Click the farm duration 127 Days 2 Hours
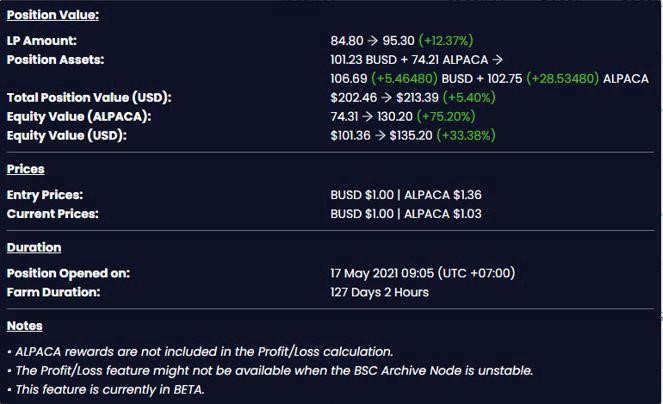The height and width of the screenshot is (404, 663). (379, 292)
